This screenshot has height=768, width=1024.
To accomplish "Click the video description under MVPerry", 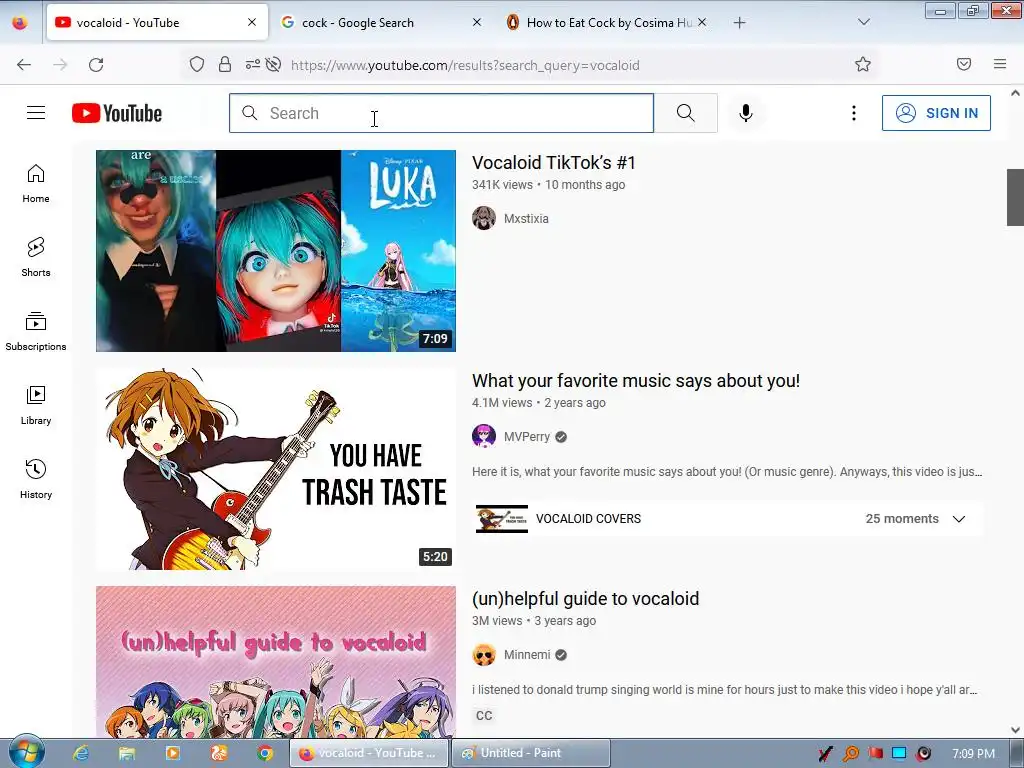I will tap(727, 472).
